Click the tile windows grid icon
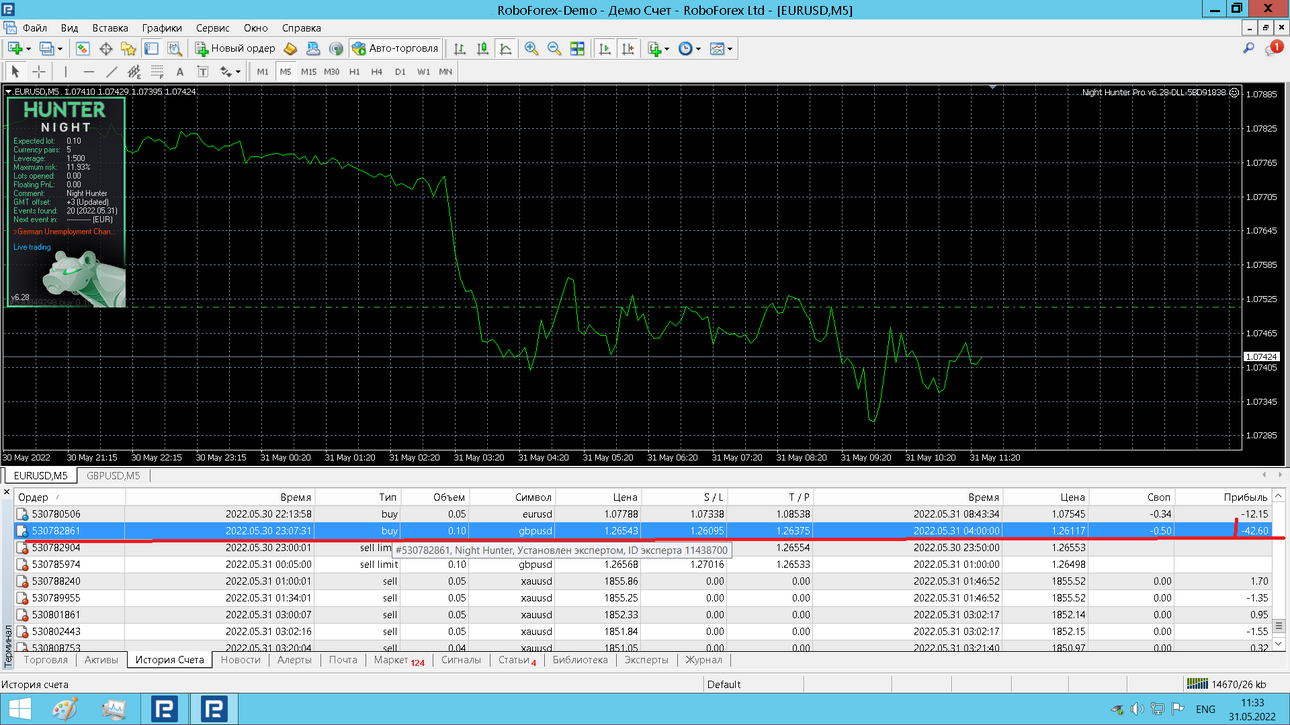The height and width of the screenshot is (725, 1290). (x=577, y=48)
